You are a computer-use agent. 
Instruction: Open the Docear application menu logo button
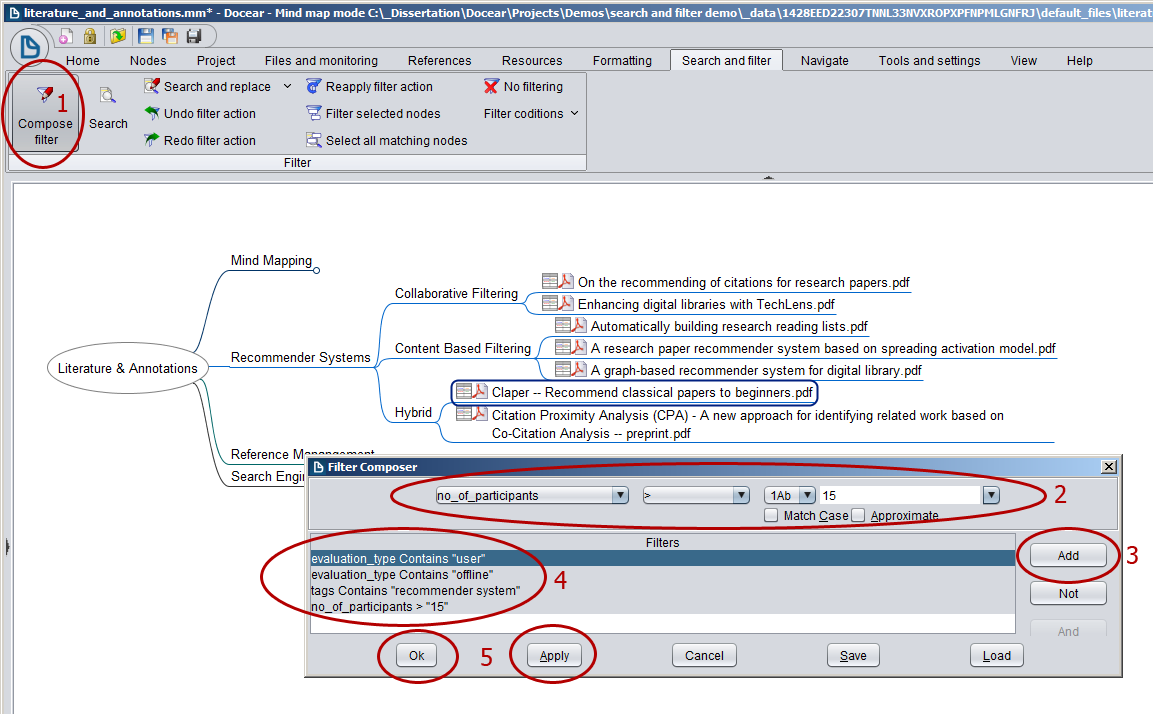point(29,47)
